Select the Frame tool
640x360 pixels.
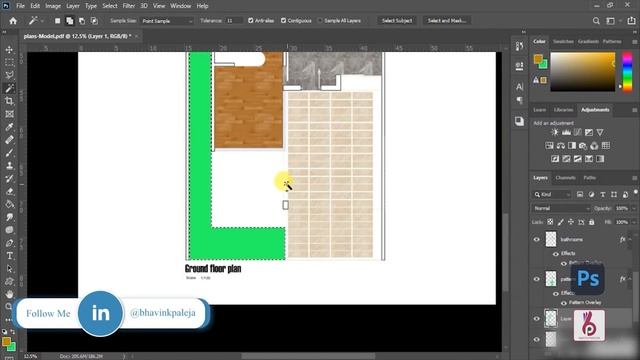tap(9, 114)
